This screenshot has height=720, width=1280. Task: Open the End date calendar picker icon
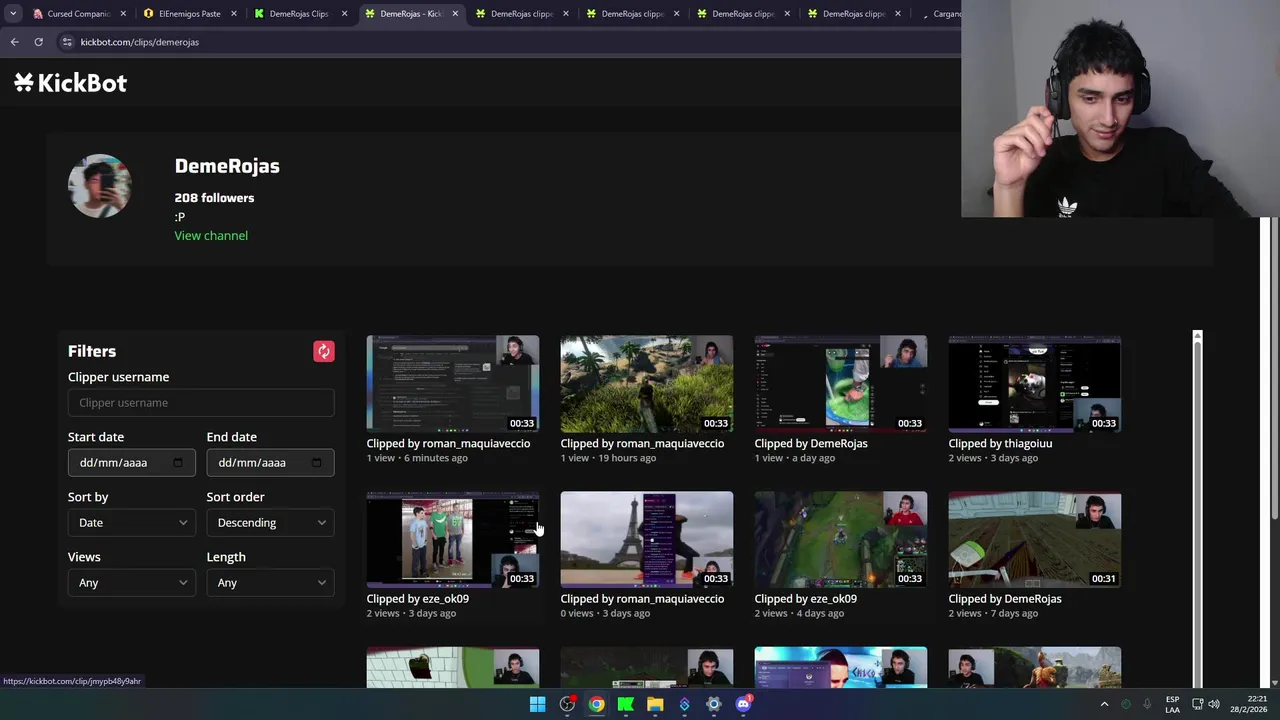click(317, 463)
